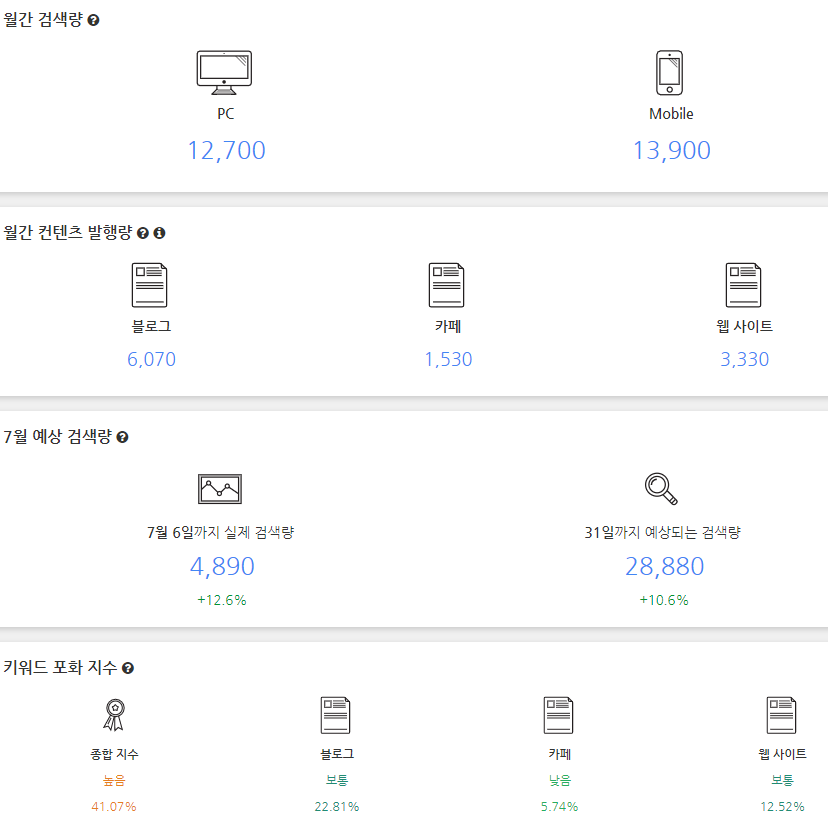Click 블로그 document icon in 포화 지수 section

point(335,715)
